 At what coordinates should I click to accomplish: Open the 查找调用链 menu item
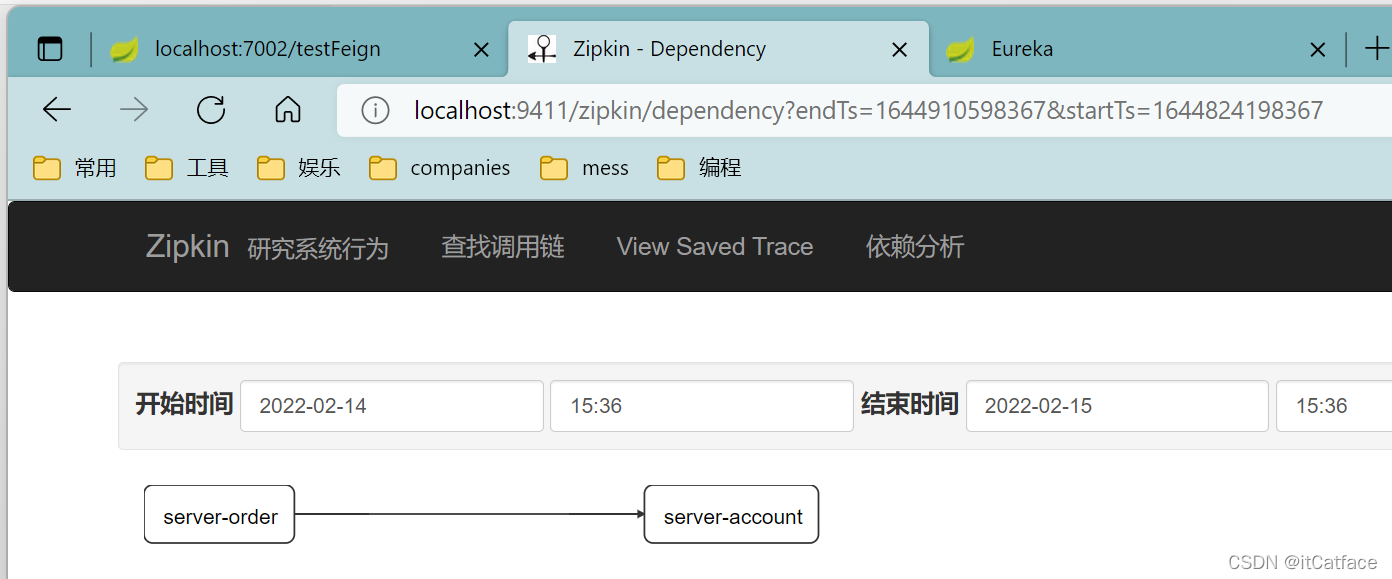click(503, 247)
